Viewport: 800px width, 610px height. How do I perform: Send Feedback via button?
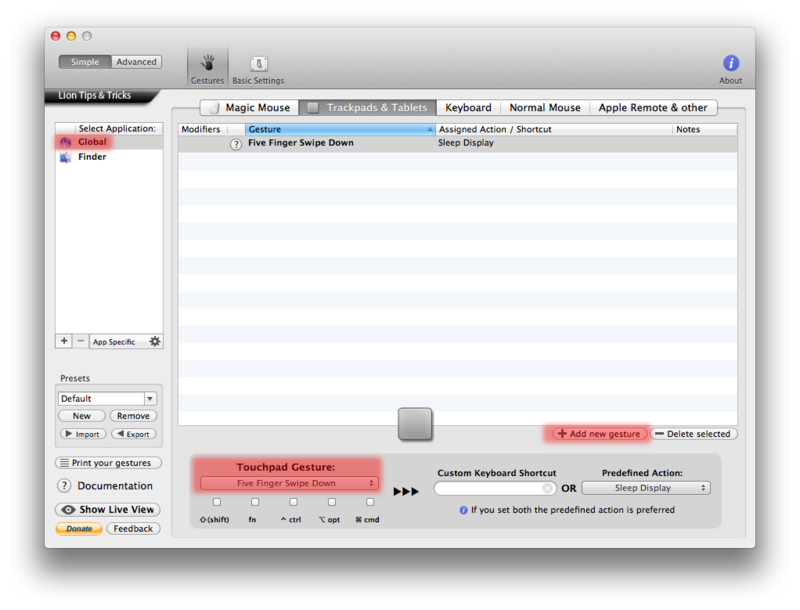[x=133, y=529]
